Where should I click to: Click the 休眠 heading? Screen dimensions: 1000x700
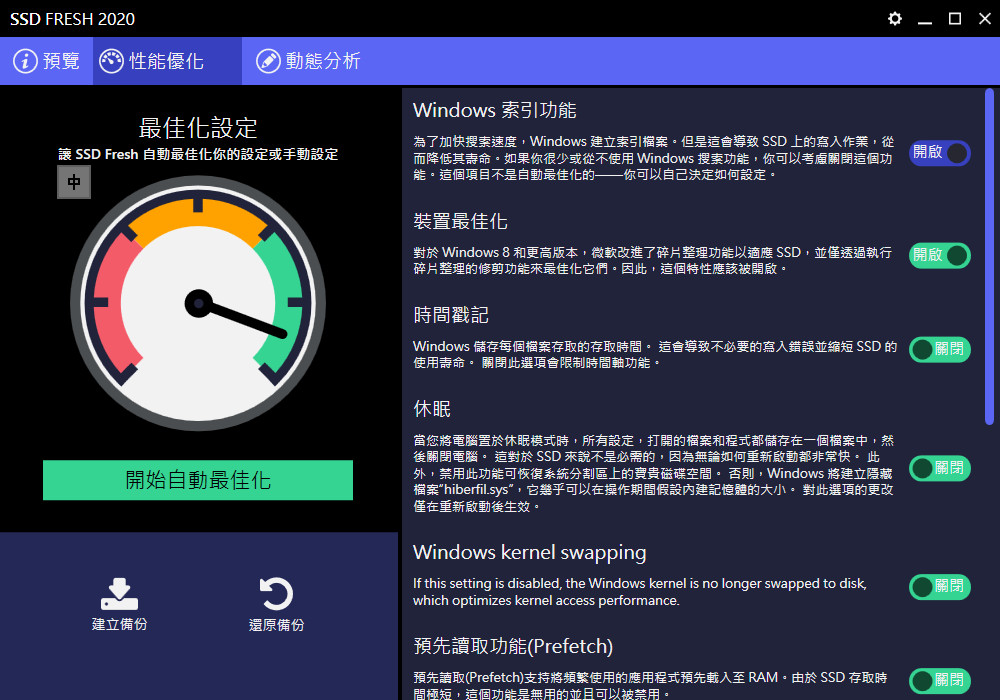(x=432, y=409)
